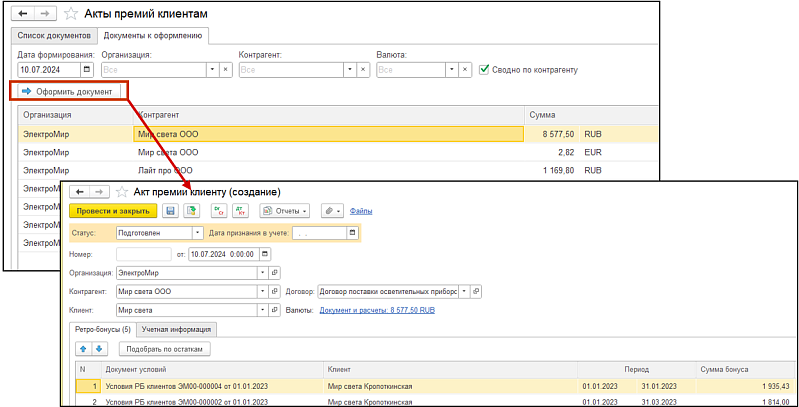Open calendar for Дата формирования field
This screenshot has height=407, width=799.
pyautogui.click(x=87, y=70)
